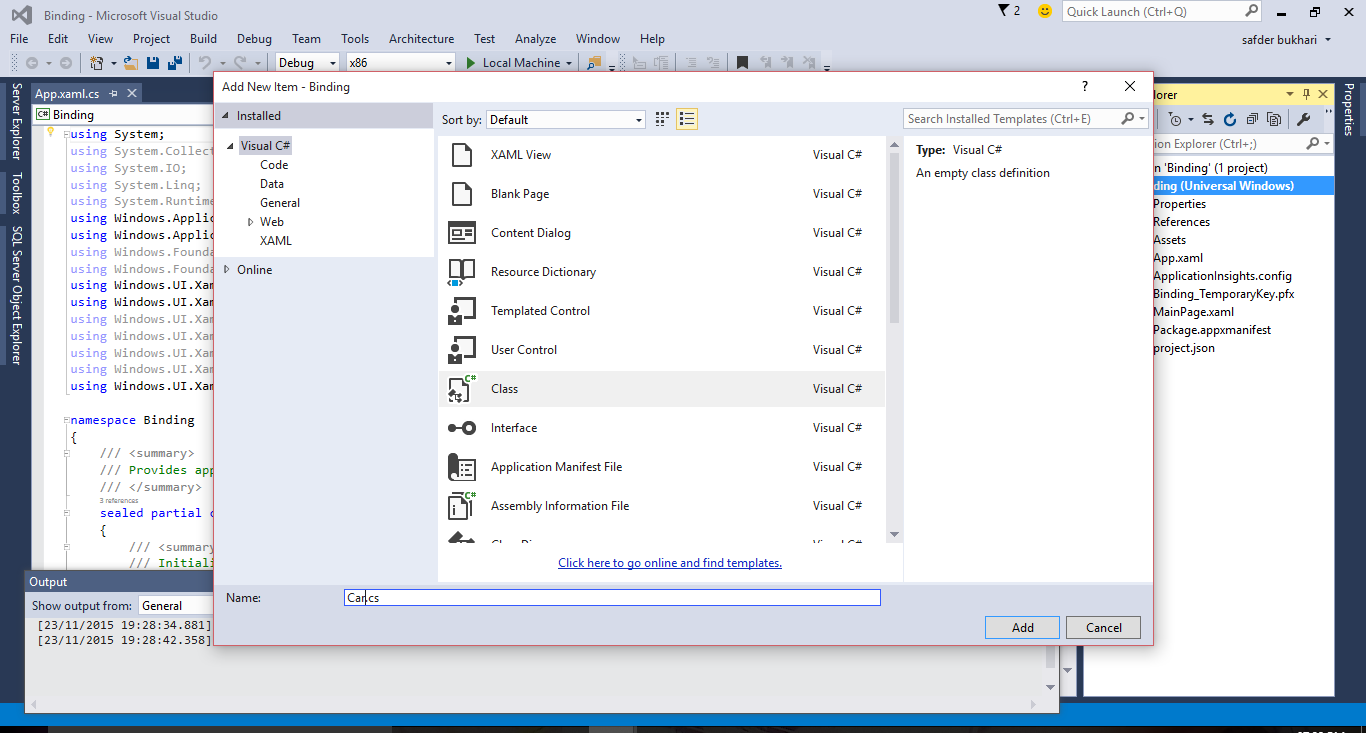
Task: Click the Navigate Backward toolbar icon
Action: (x=31, y=63)
